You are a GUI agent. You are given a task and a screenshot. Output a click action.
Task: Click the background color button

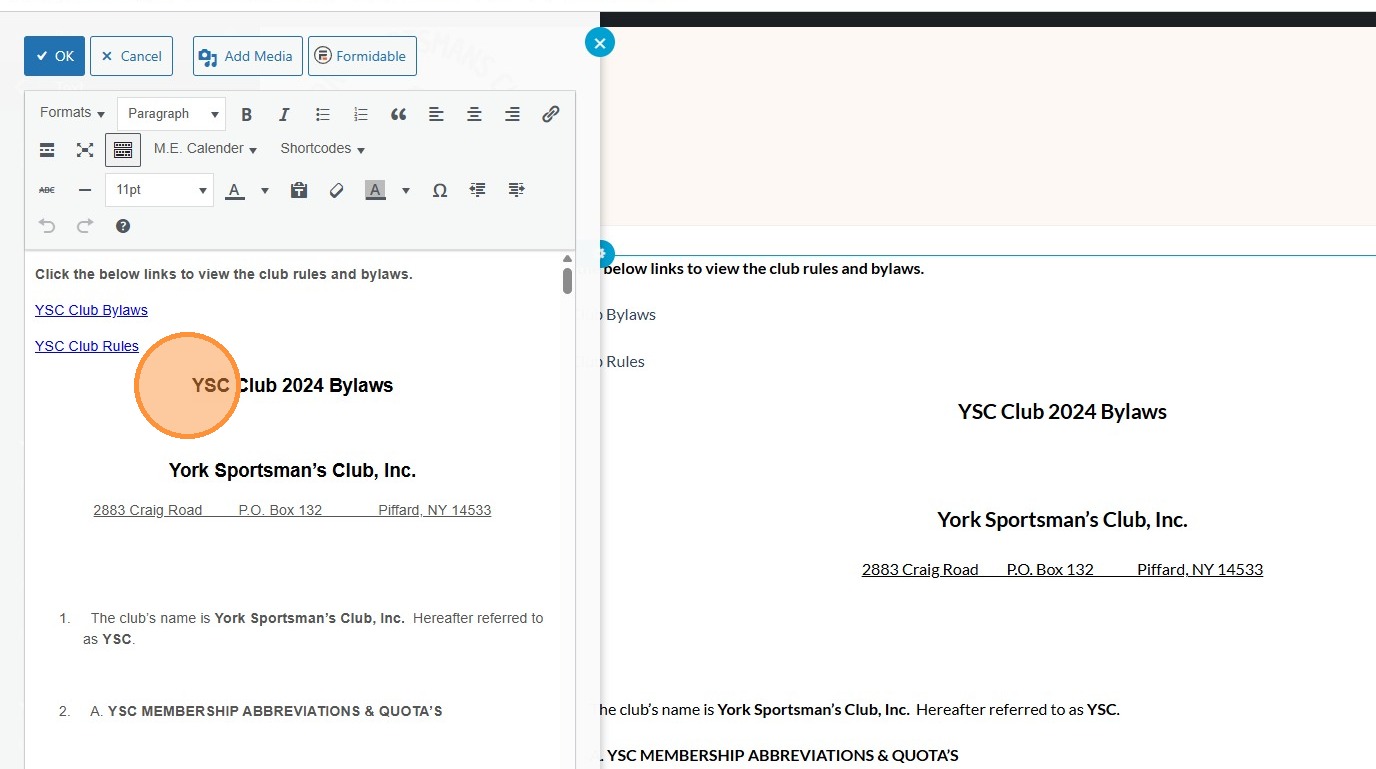(375, 190)
